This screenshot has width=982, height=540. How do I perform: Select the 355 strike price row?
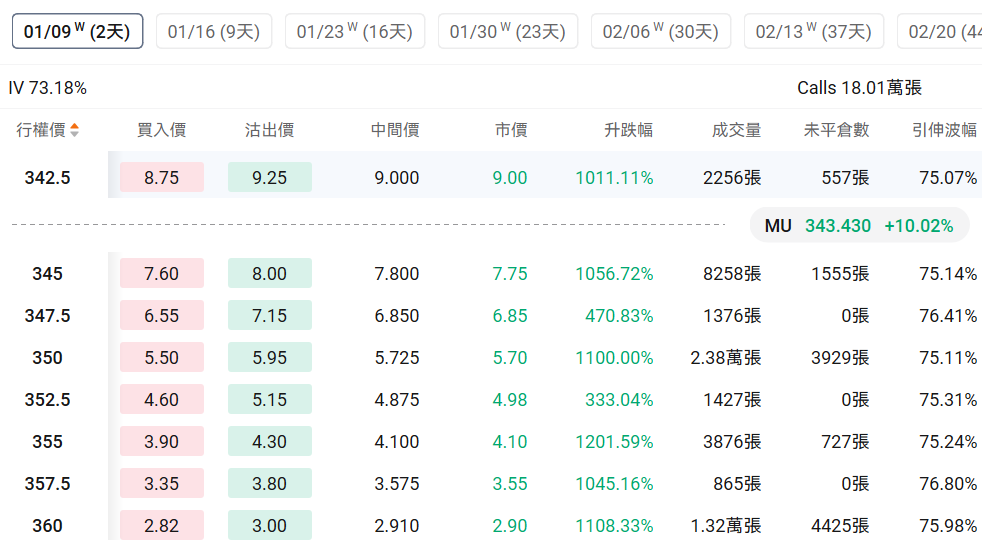(x=47, y=442)
